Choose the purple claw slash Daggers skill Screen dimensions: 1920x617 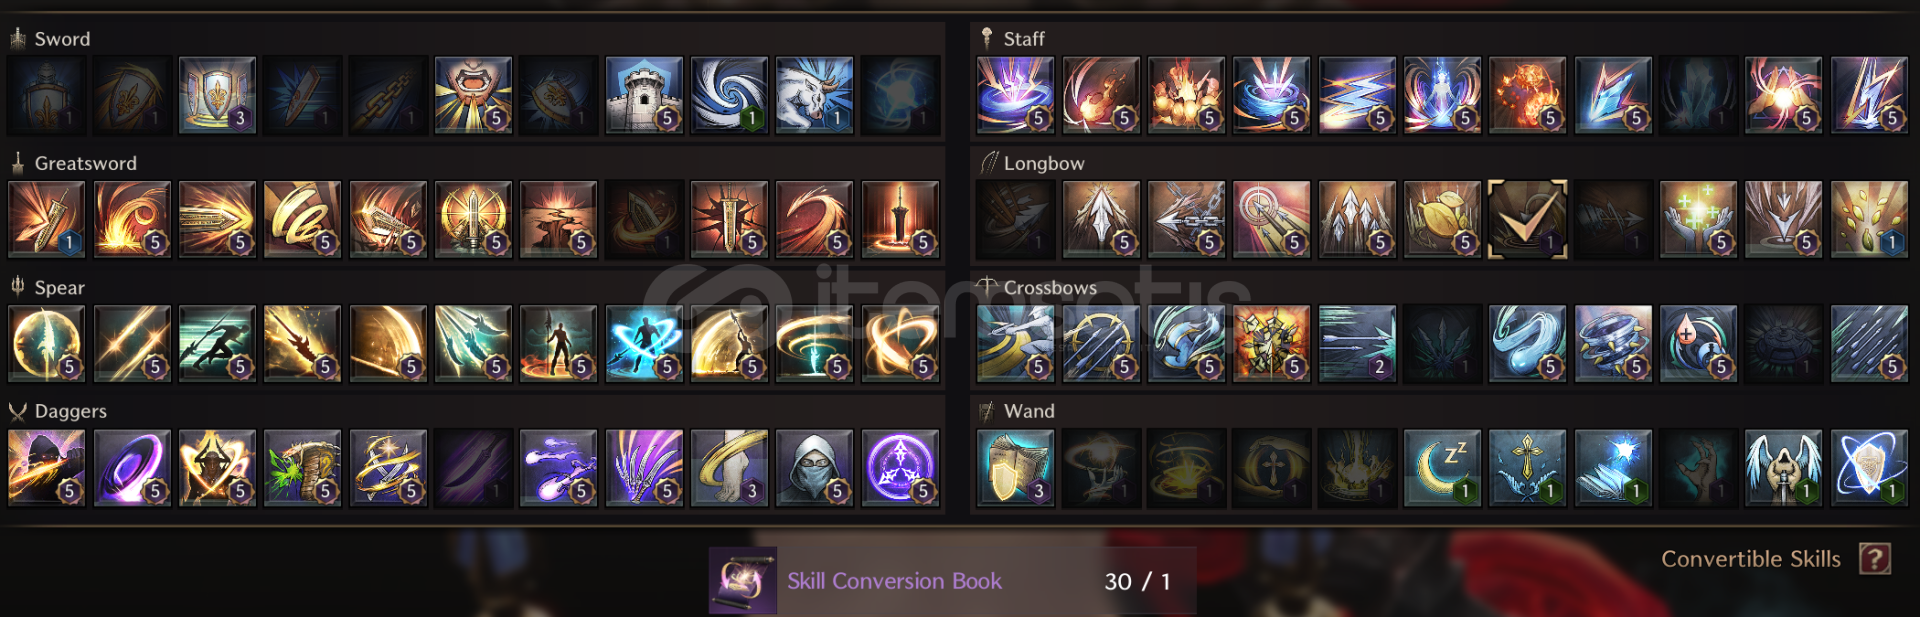click(644, 468)
